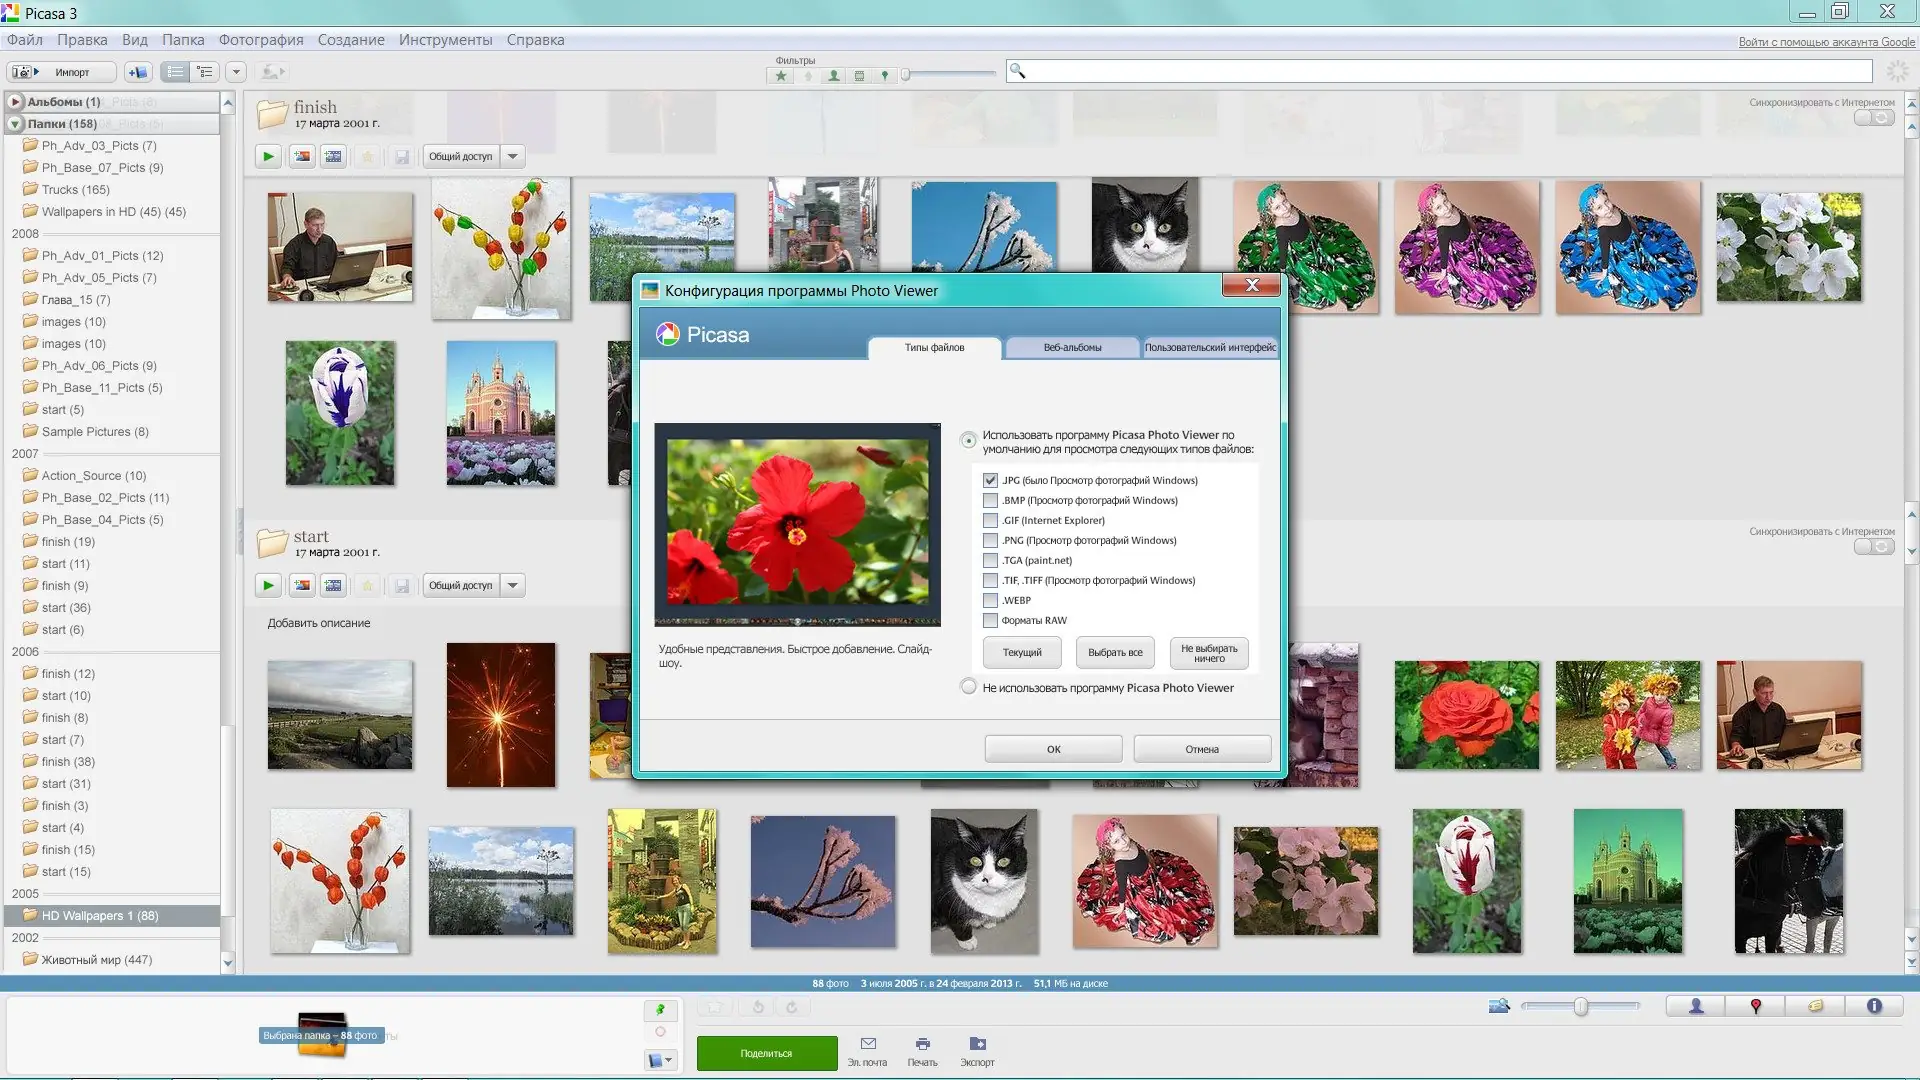The width and height of the screenshot is (1920, 1080).
Task: Expand the Альбомы (1) section
Action: click(x=15, y=102)
